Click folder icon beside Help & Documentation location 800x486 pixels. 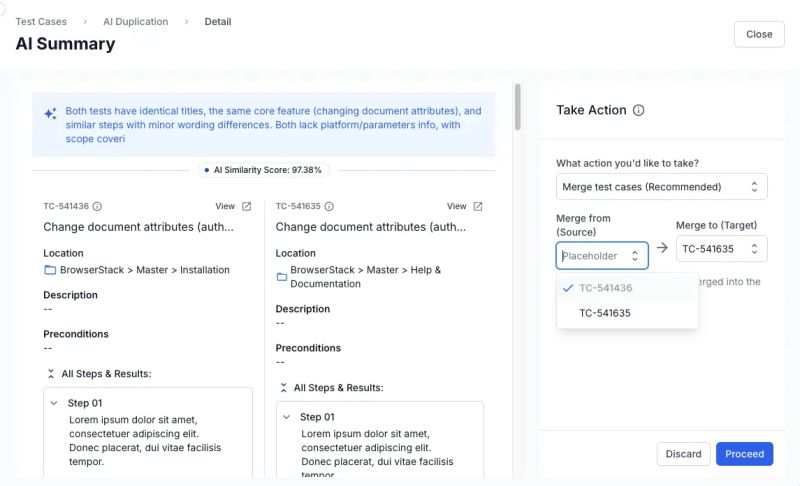click(282, 277)
